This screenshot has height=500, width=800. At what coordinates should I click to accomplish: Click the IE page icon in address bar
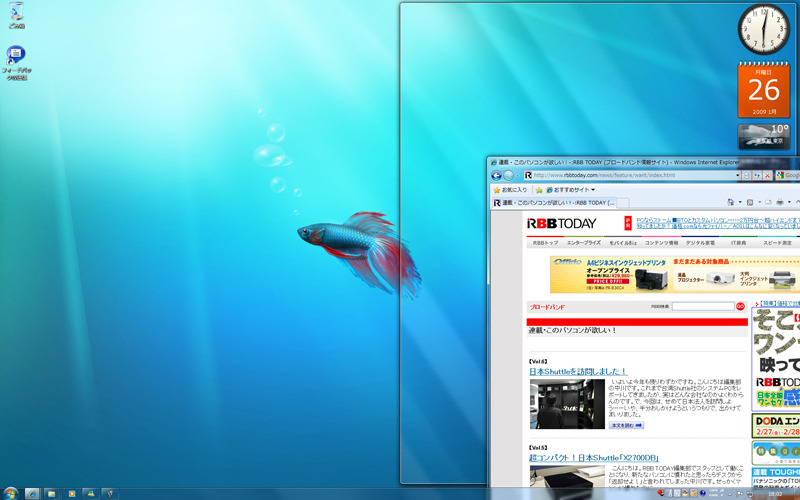click(x=529, y=175)
